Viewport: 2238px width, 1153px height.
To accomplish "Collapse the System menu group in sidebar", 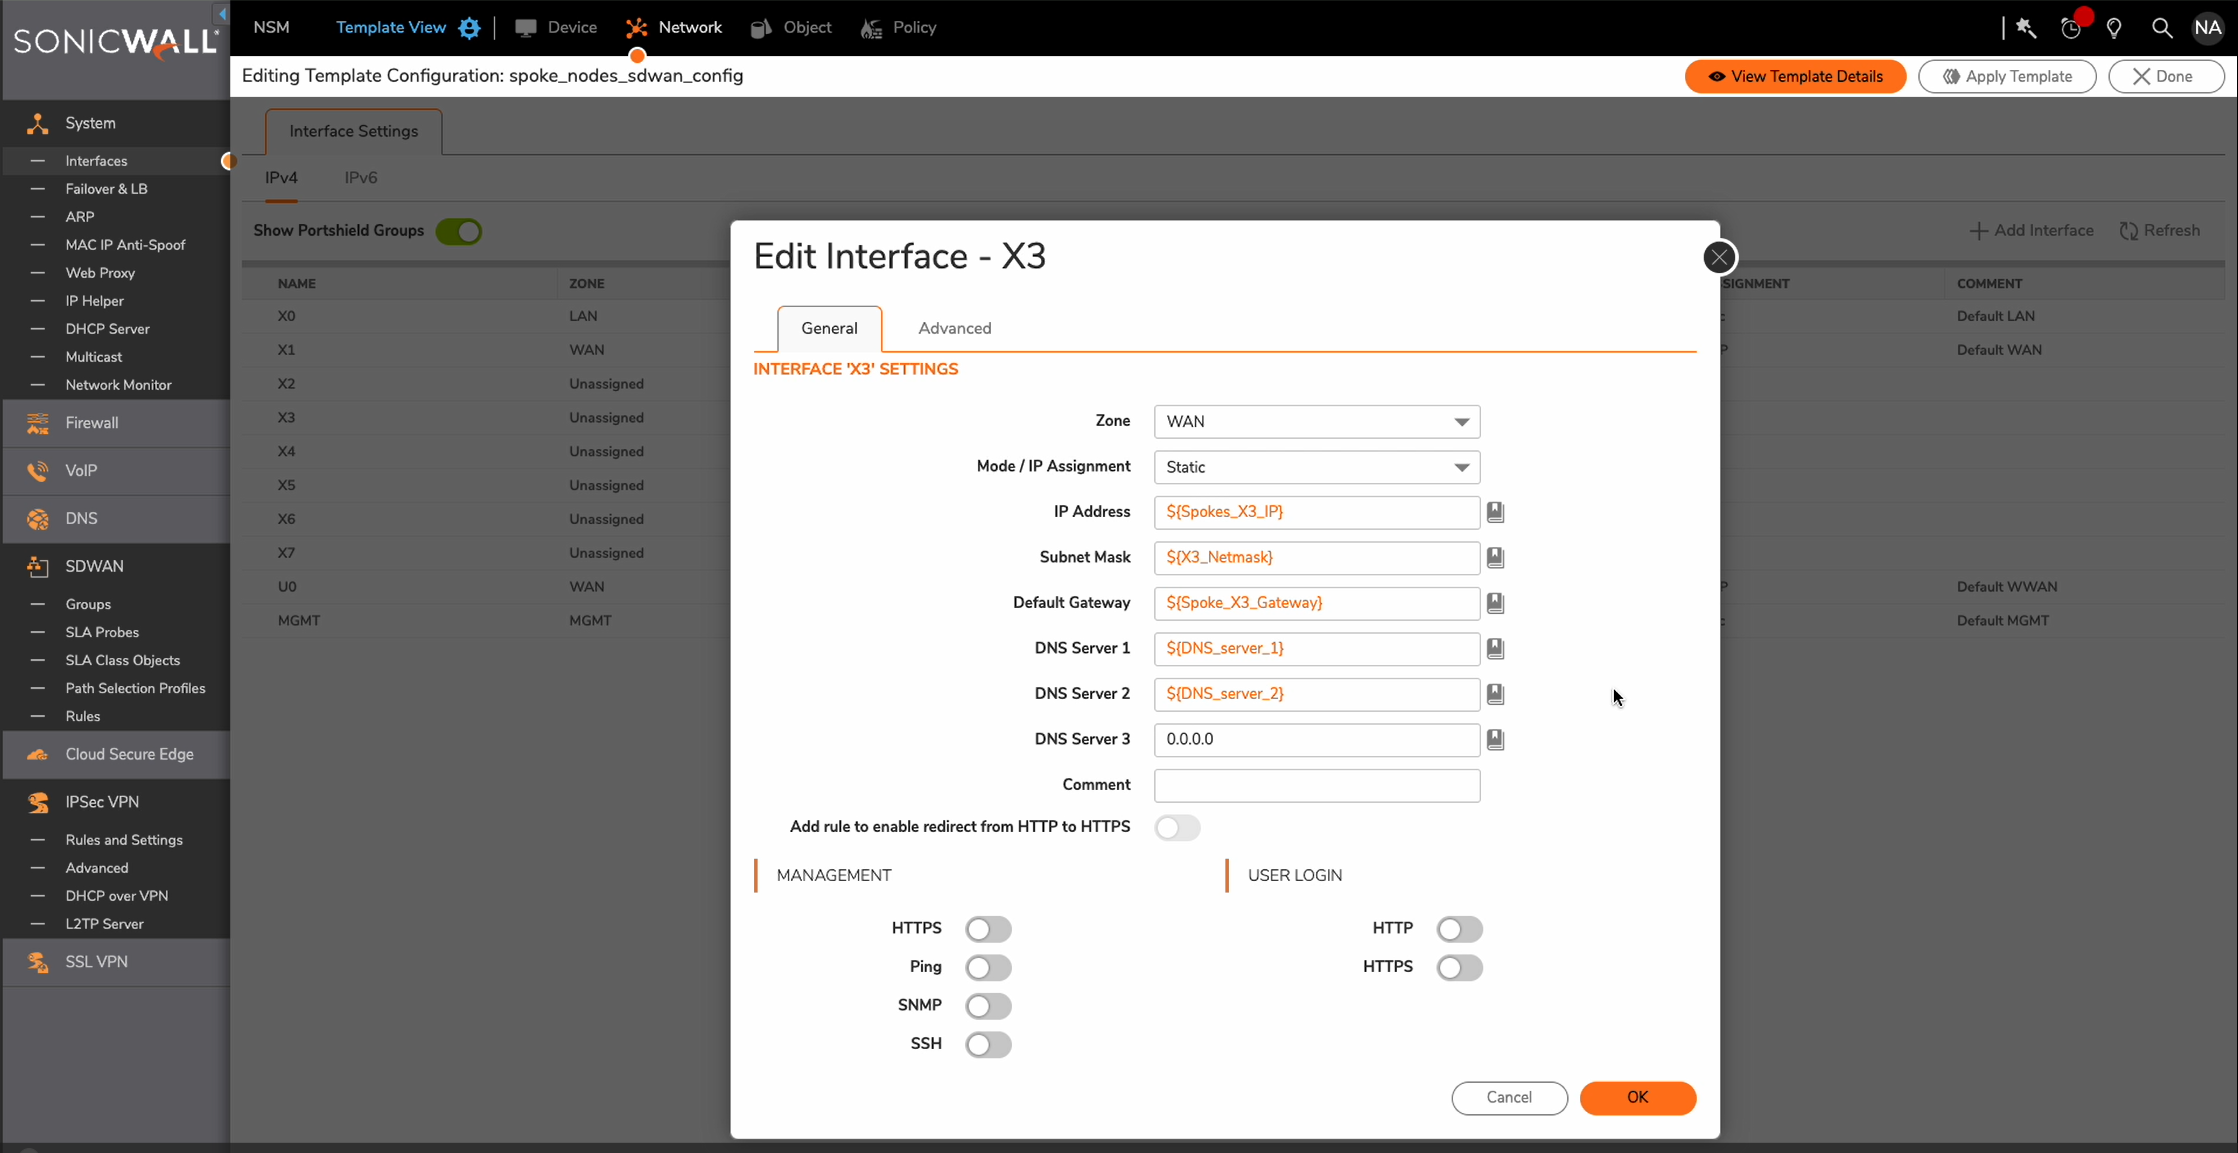I will tap(116, 123).
